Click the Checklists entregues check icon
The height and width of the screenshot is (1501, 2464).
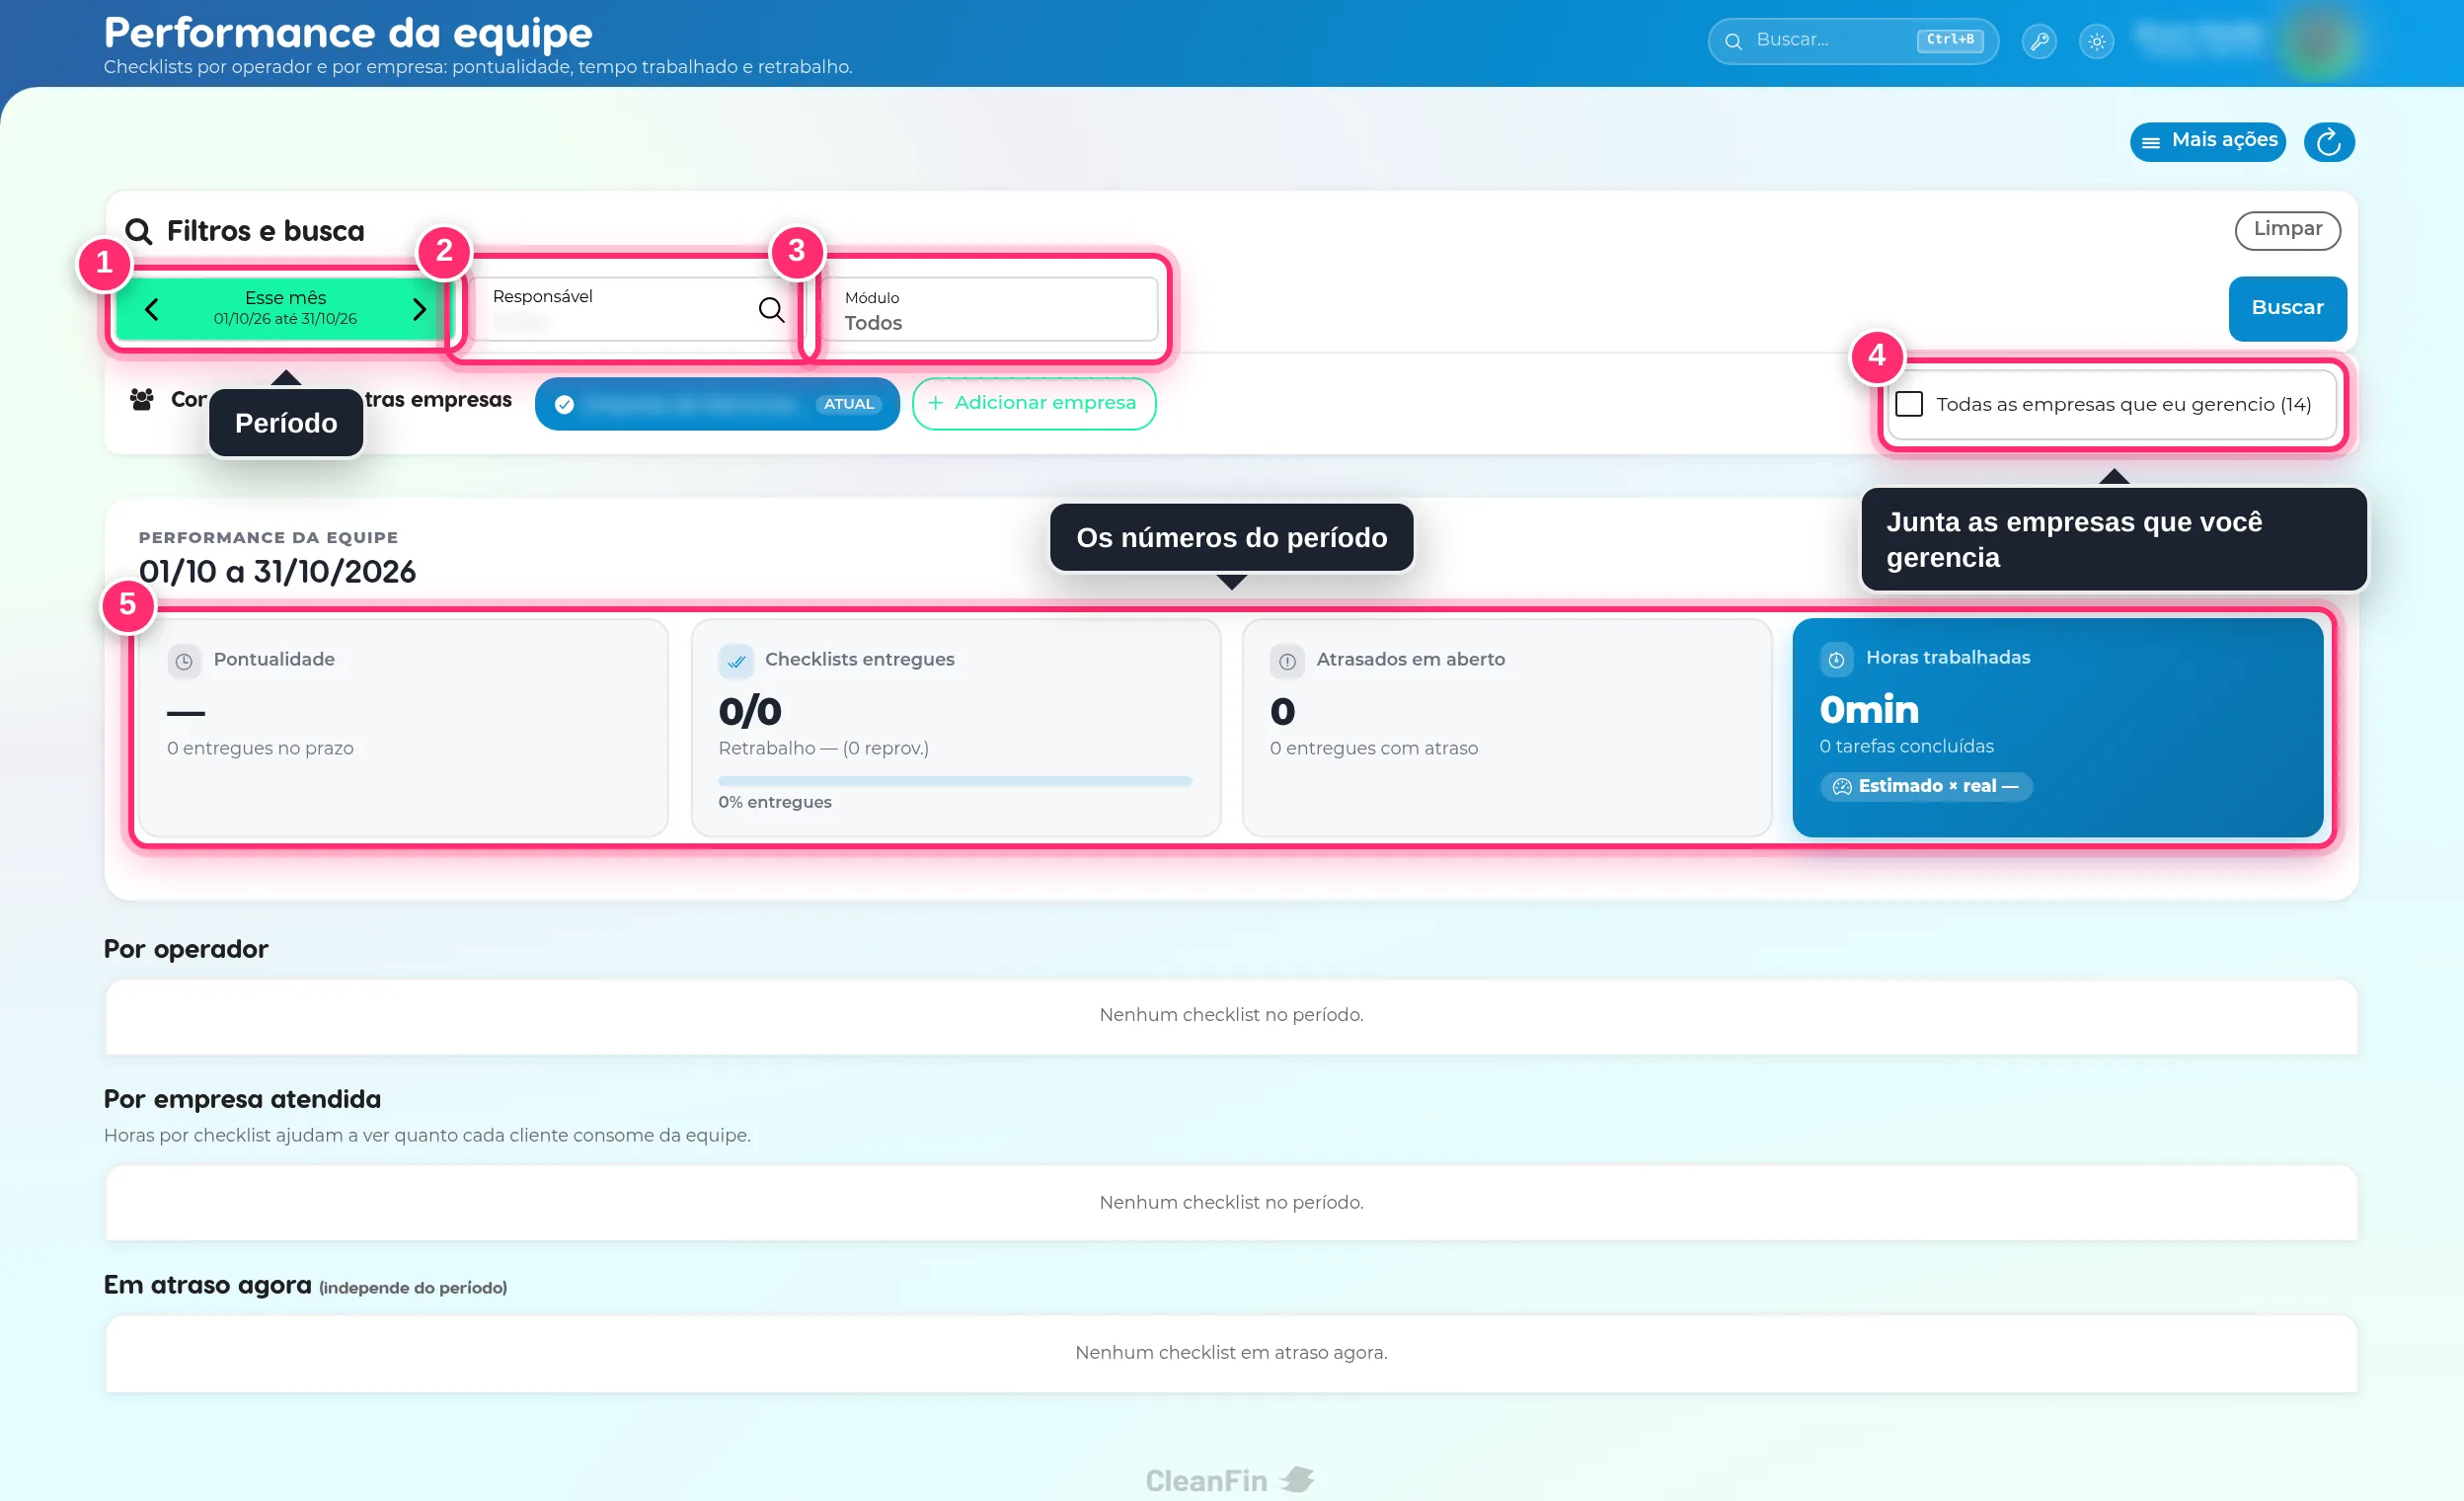735,661
